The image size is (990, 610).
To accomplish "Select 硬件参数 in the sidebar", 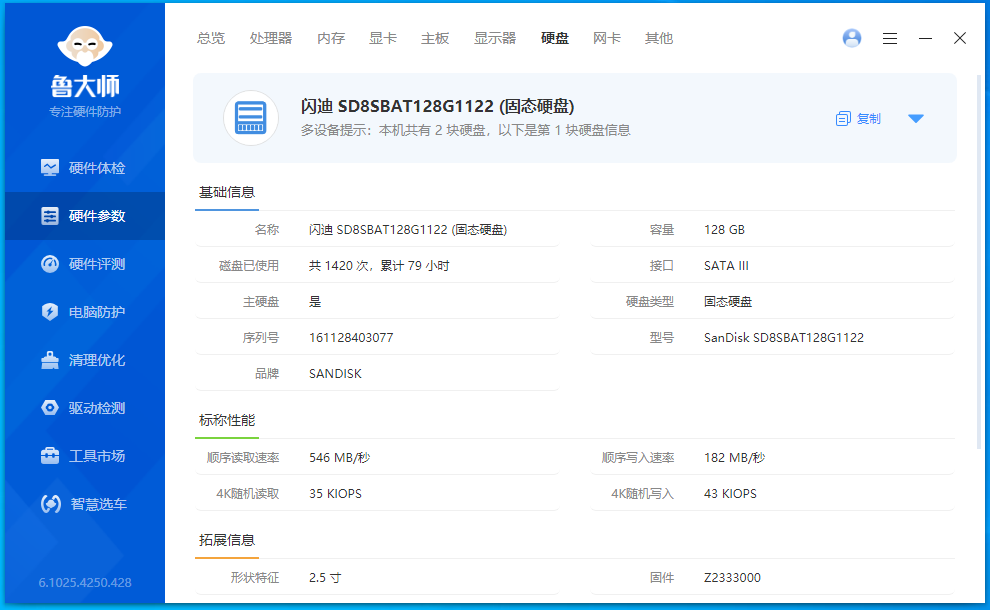I will click(x=85, y=216).
